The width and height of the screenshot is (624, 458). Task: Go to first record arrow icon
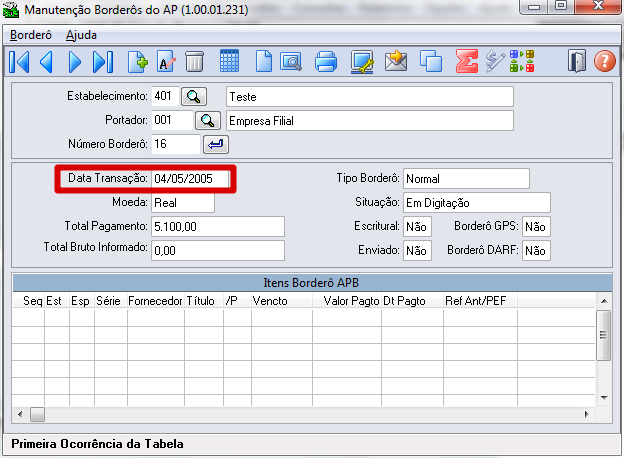click(x=19, y=62)
